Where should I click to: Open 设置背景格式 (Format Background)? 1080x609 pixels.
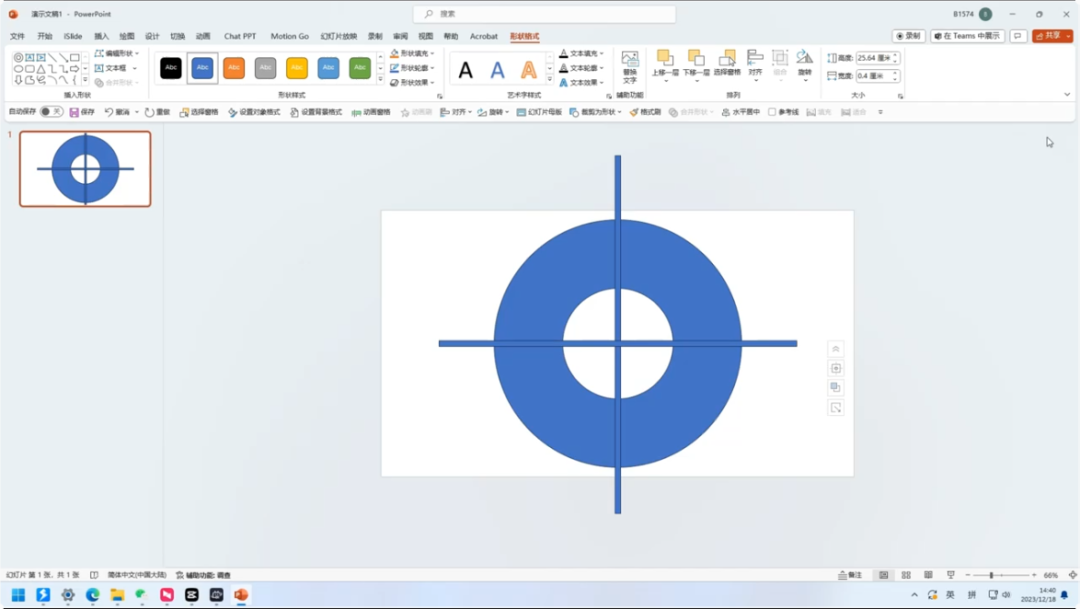tap(316, 112)
